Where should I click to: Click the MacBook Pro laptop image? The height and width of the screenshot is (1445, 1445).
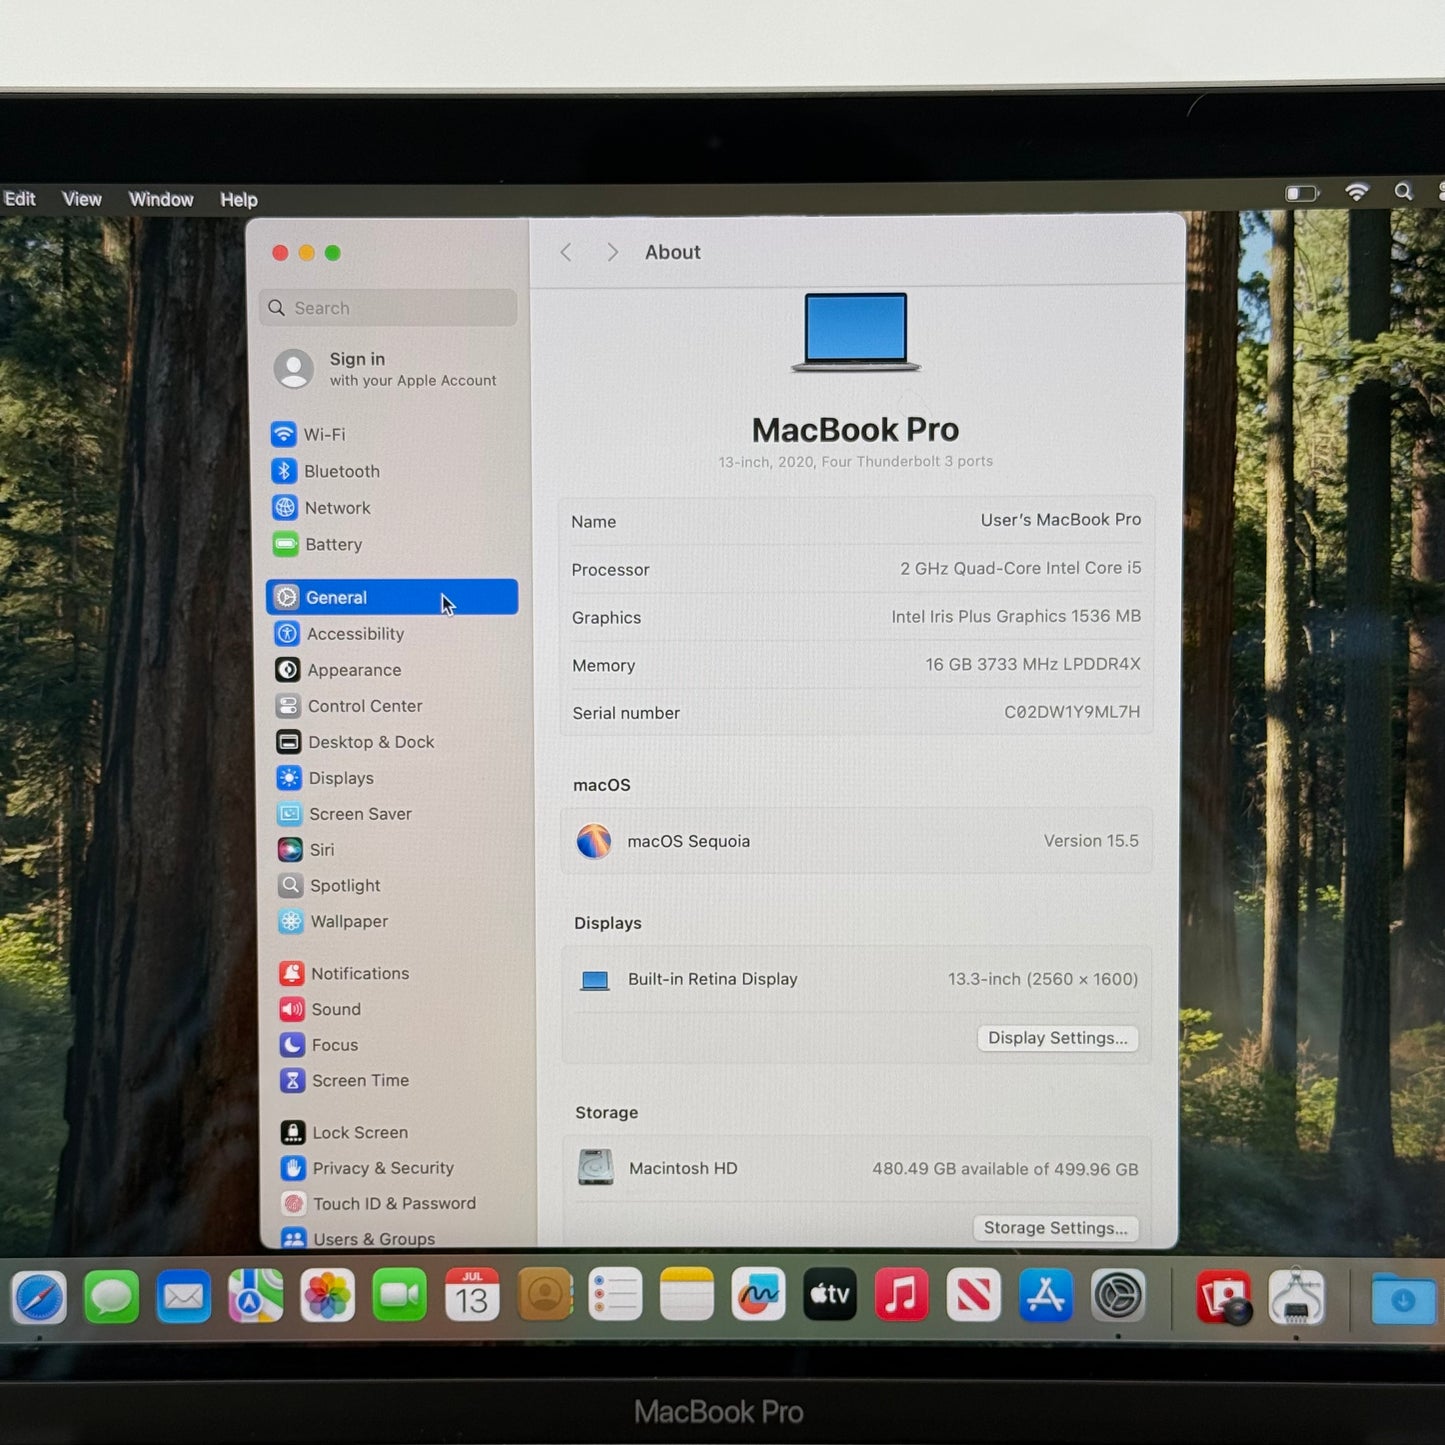(x=856, y=332)
